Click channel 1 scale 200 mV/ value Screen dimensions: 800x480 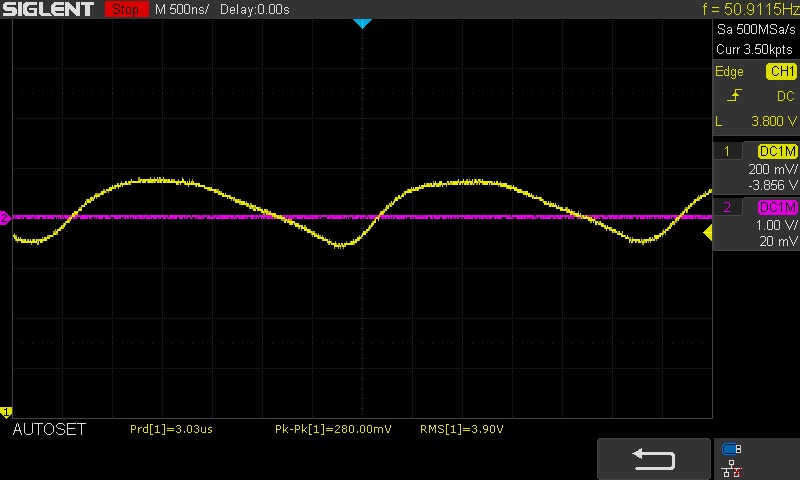pyautogui.click(x=772, y=169)
